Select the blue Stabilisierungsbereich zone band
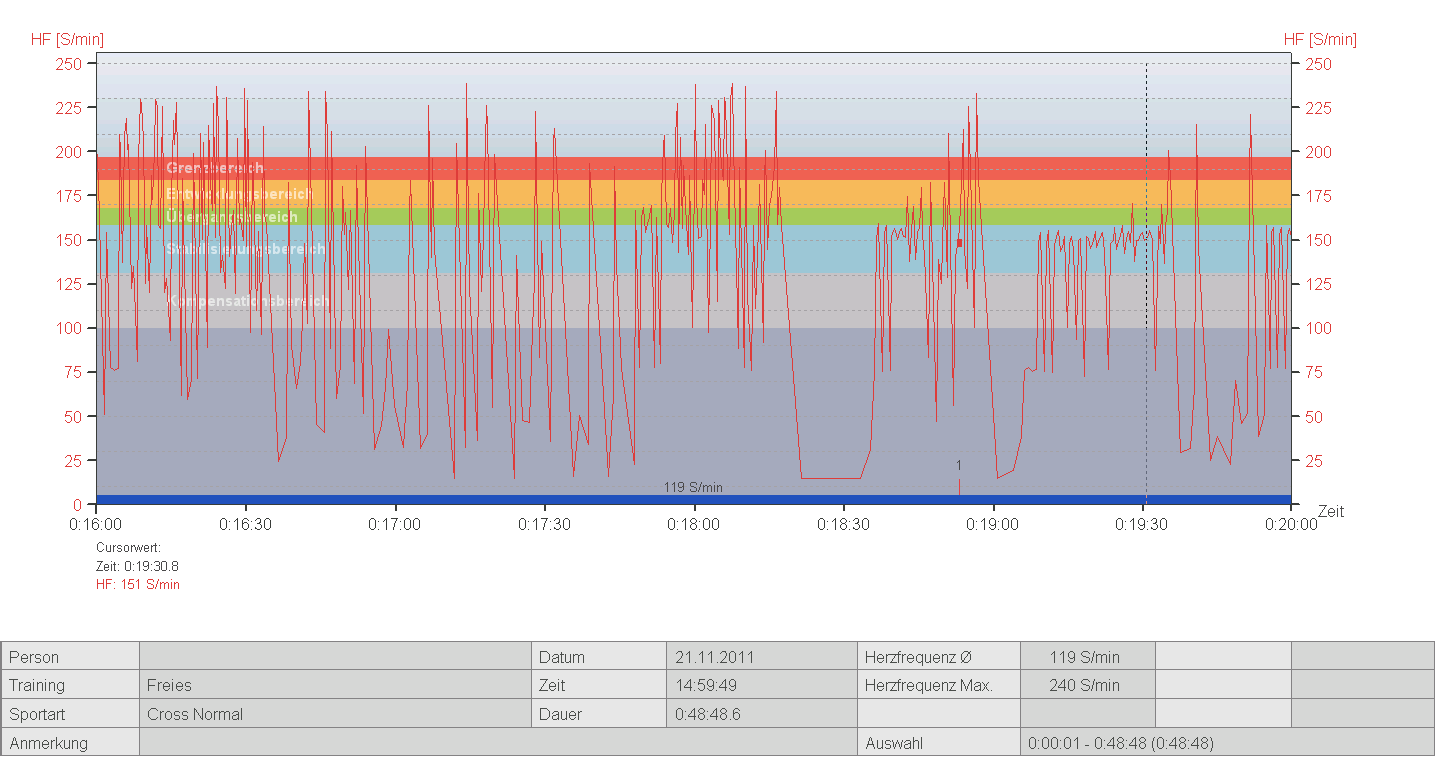Screen dimensions: 1435x760 (x=245, y=248)
